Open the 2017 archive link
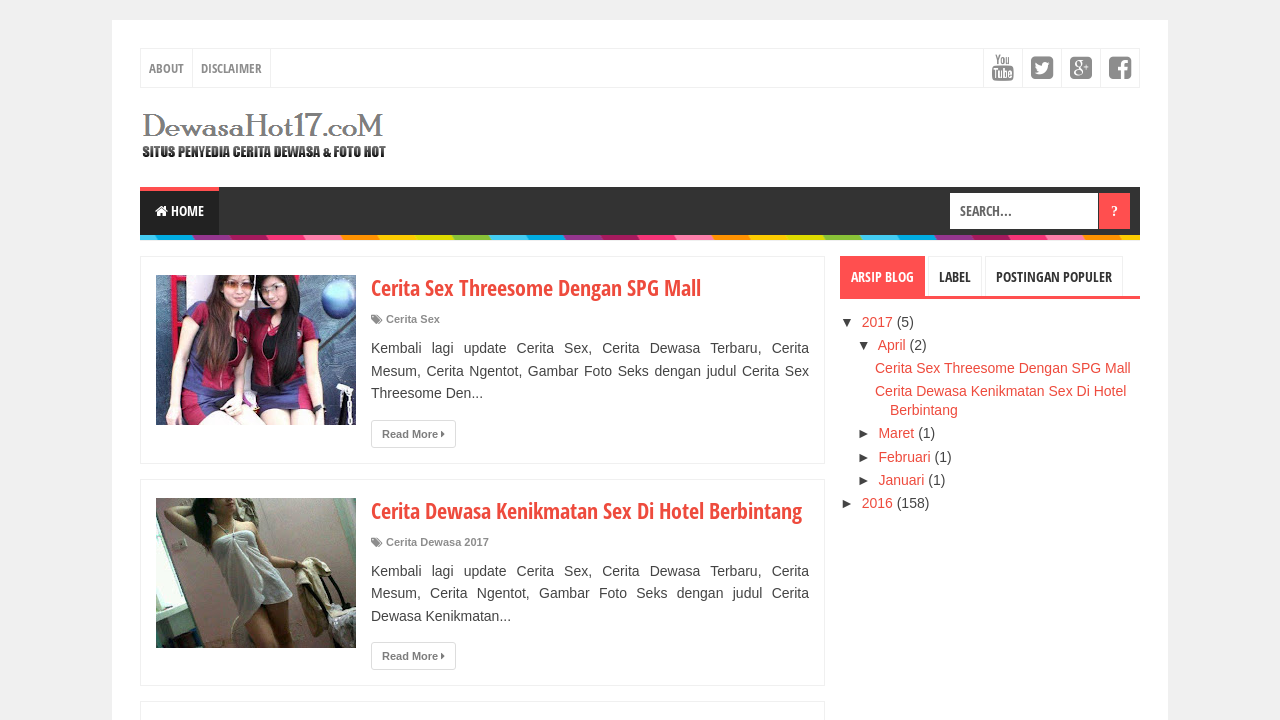1280x720 pixels. (877, 322)
